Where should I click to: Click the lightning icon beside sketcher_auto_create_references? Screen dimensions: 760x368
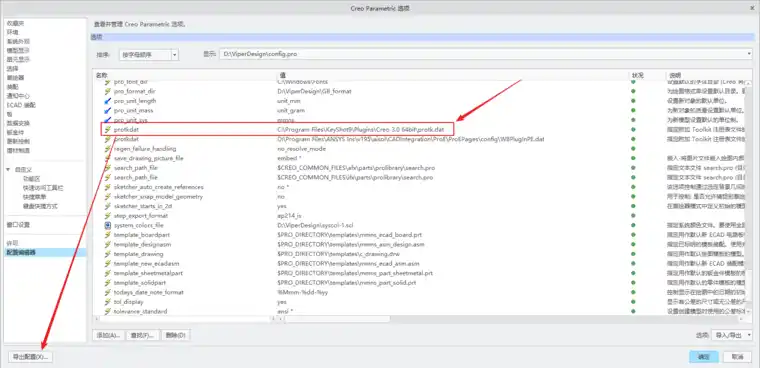tap(108, 187)
